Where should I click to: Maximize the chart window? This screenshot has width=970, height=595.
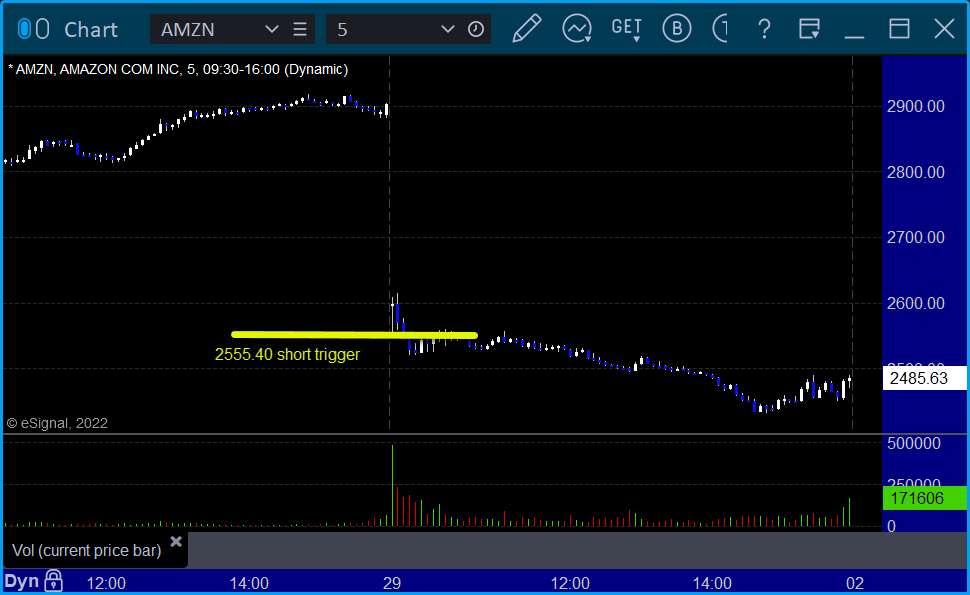(x=899, y=28)
